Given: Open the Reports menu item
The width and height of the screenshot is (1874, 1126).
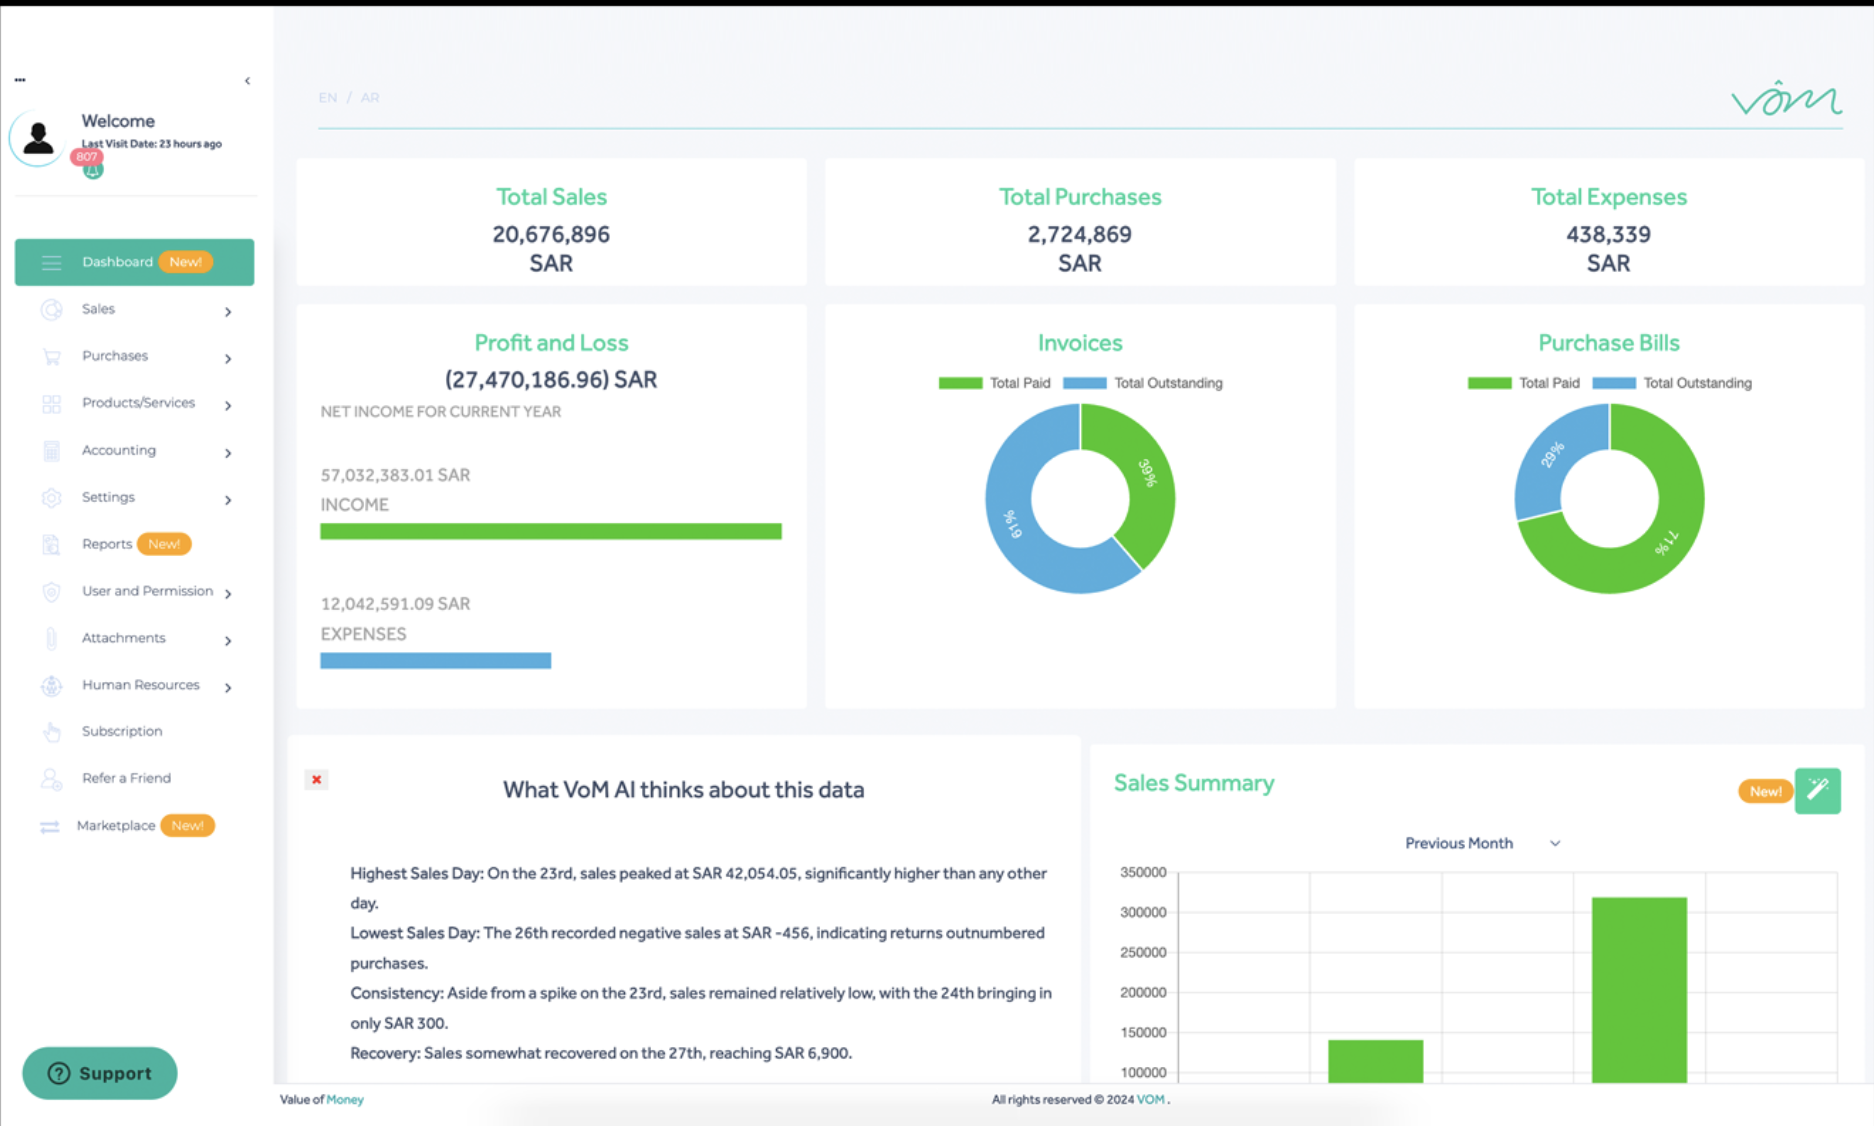Looking at the screenshot, I should [107, 544].
